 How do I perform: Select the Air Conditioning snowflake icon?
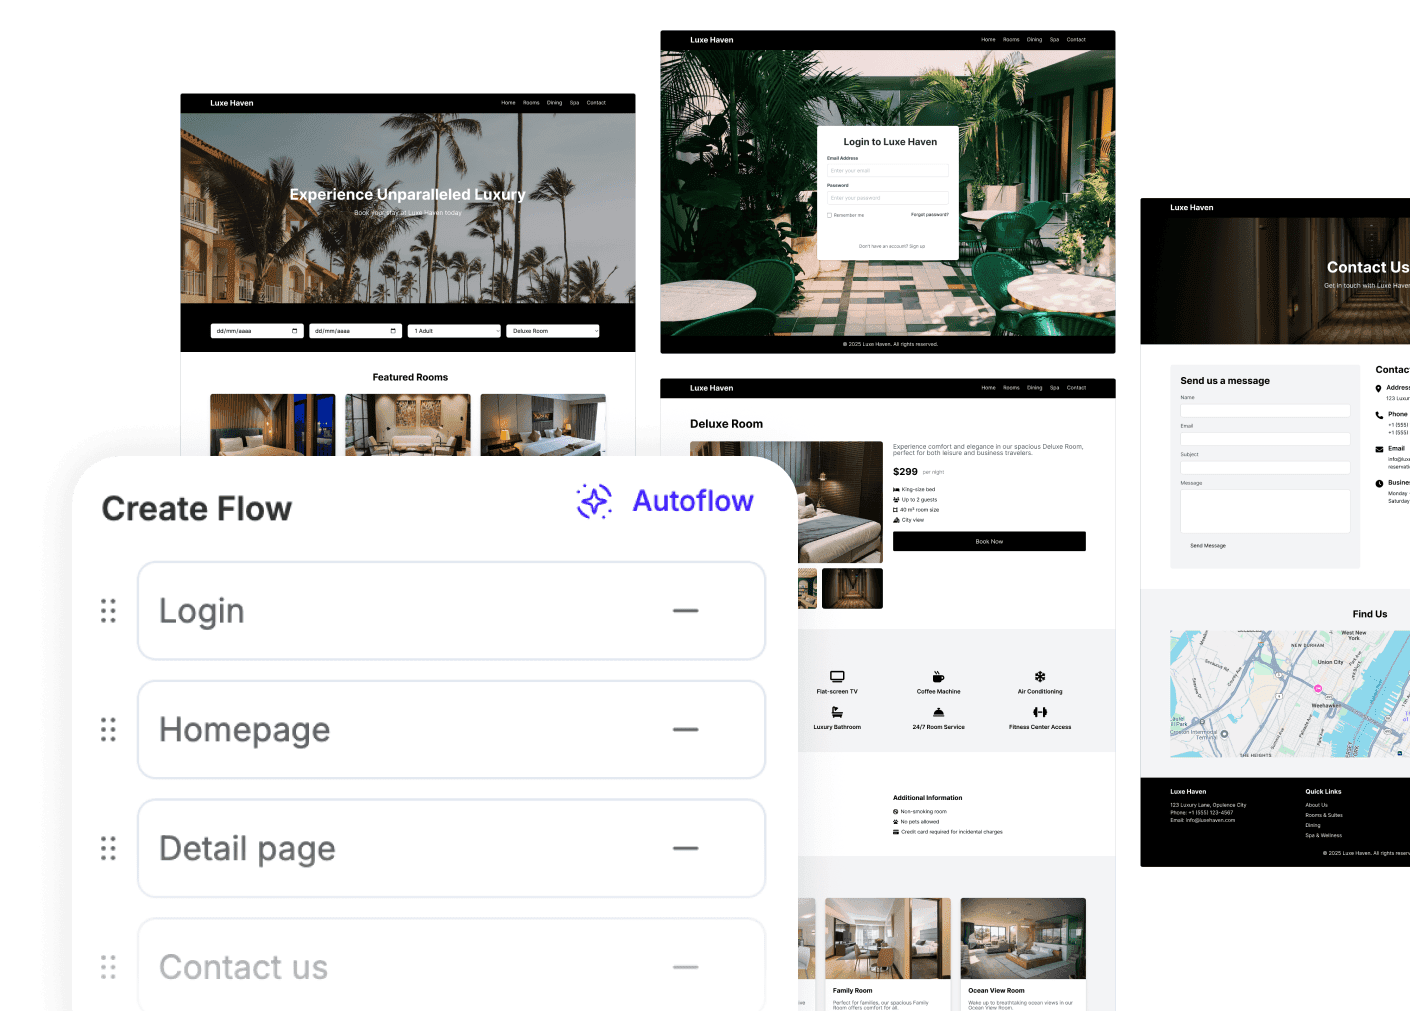point(1039,676)
